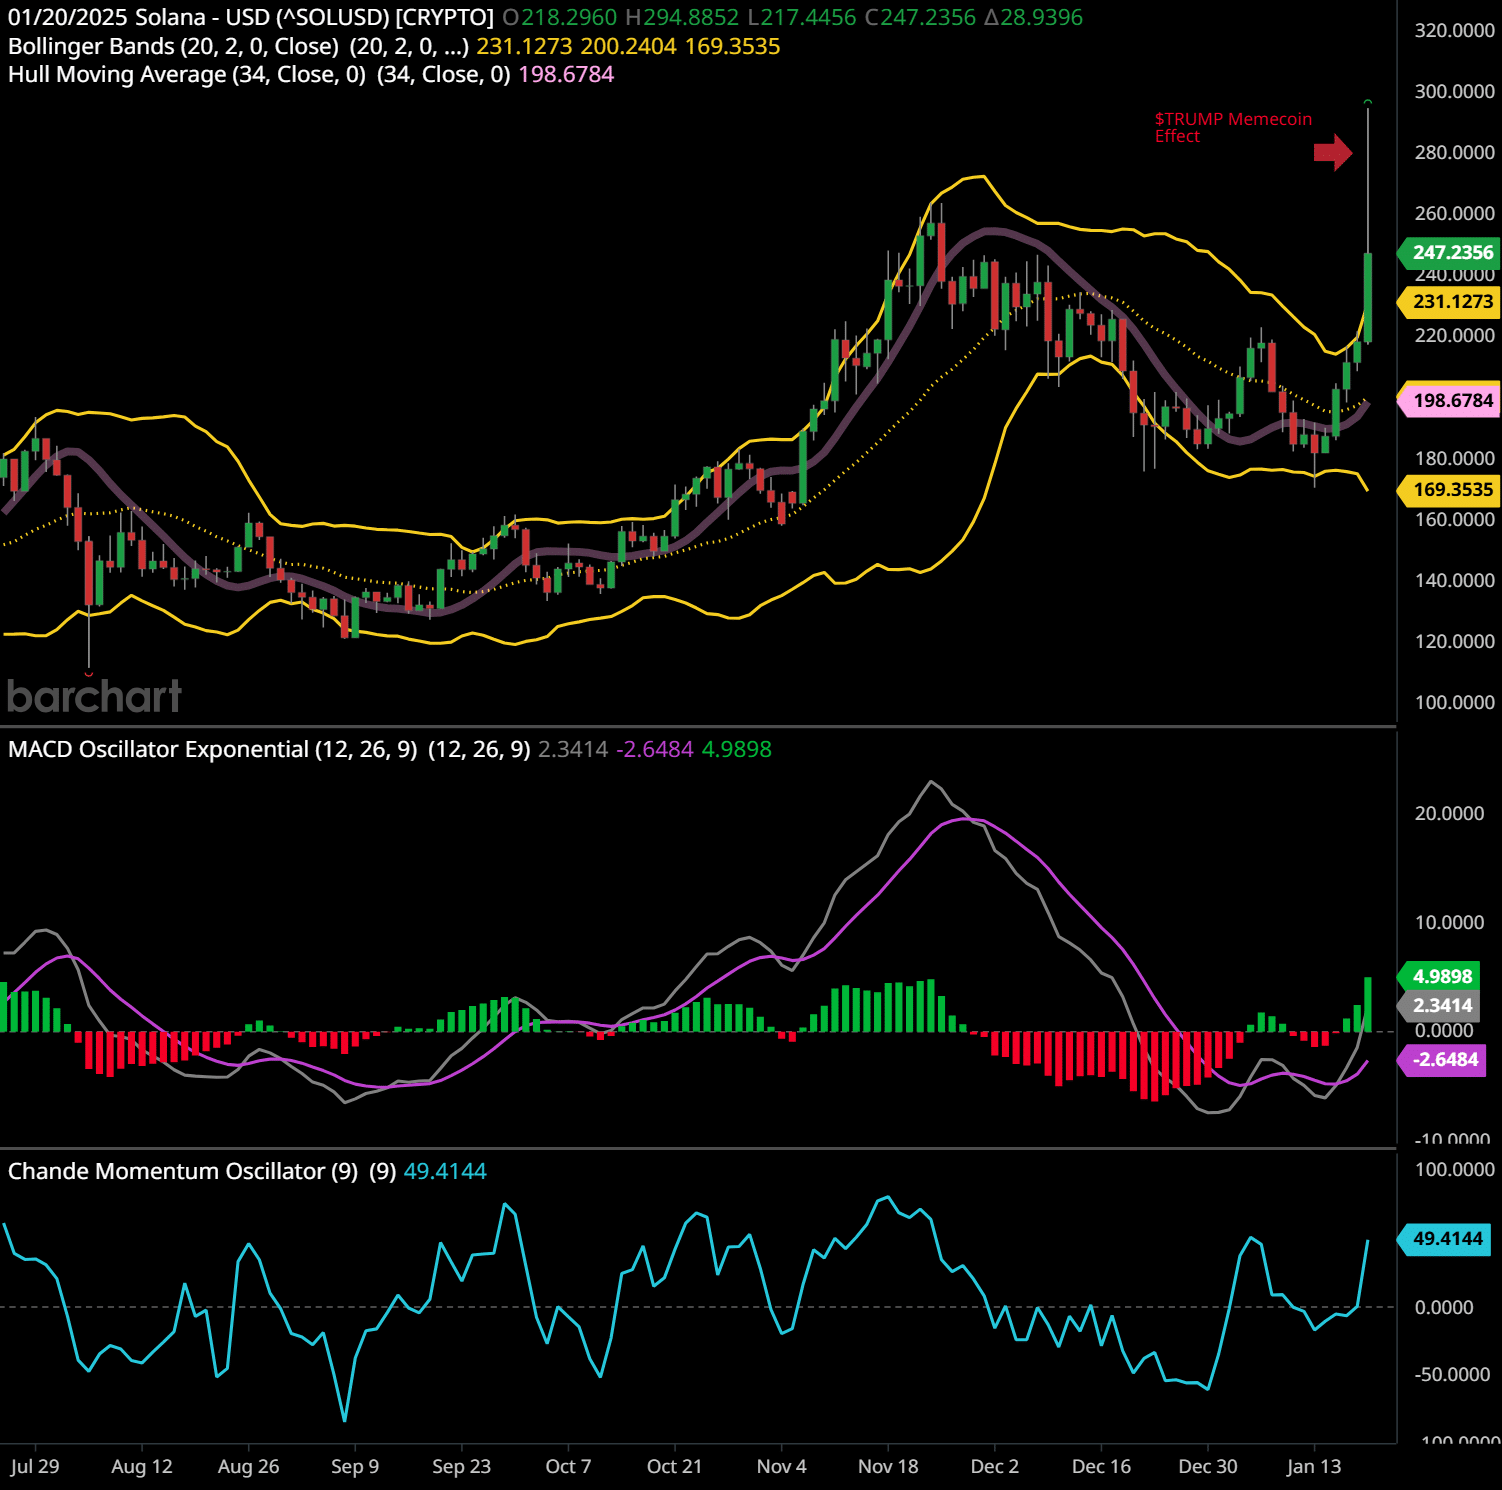Image resolution: width=1502 pixels, height=1490 pixels.
Task: Click the gray MACD value 2.3414 in the header
Action: (573, 749)
